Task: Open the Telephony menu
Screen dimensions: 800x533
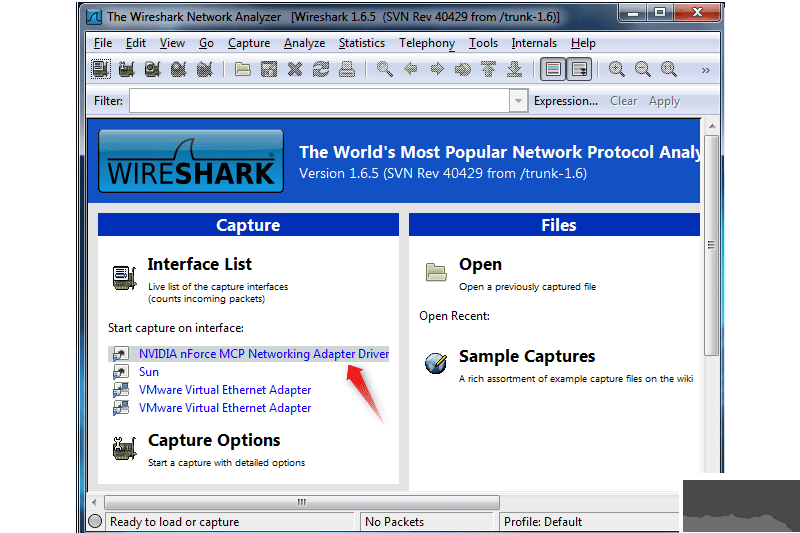Action: (427, 43)
